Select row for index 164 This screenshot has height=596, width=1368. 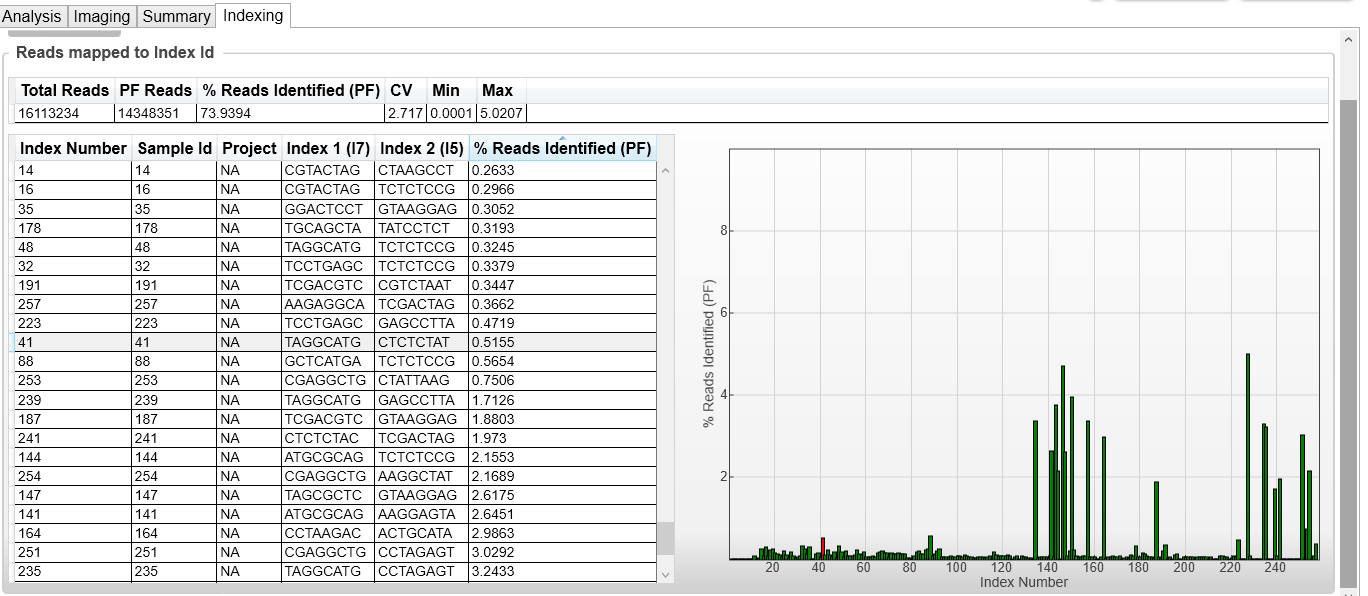coord(335,533)
